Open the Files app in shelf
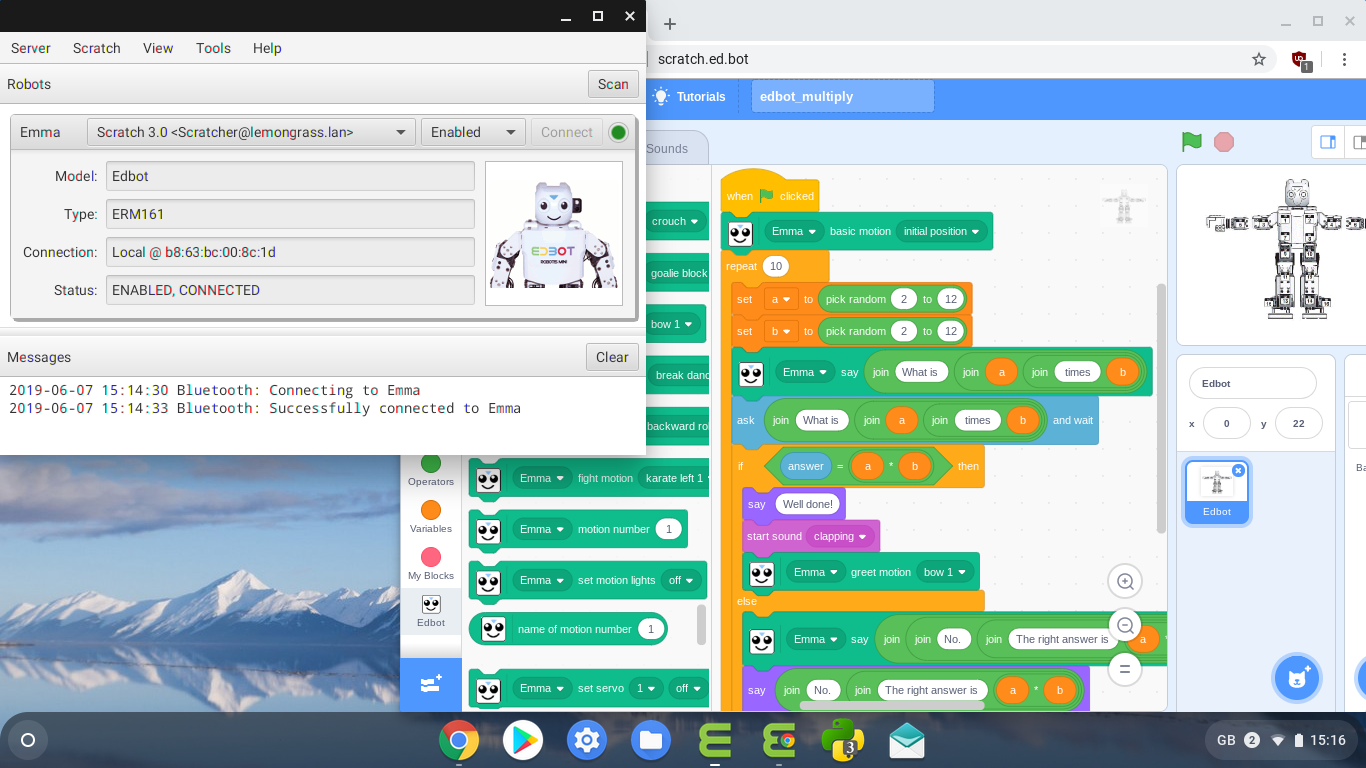The height and width of the screenshot is (768, 1366). coord(651,741)
